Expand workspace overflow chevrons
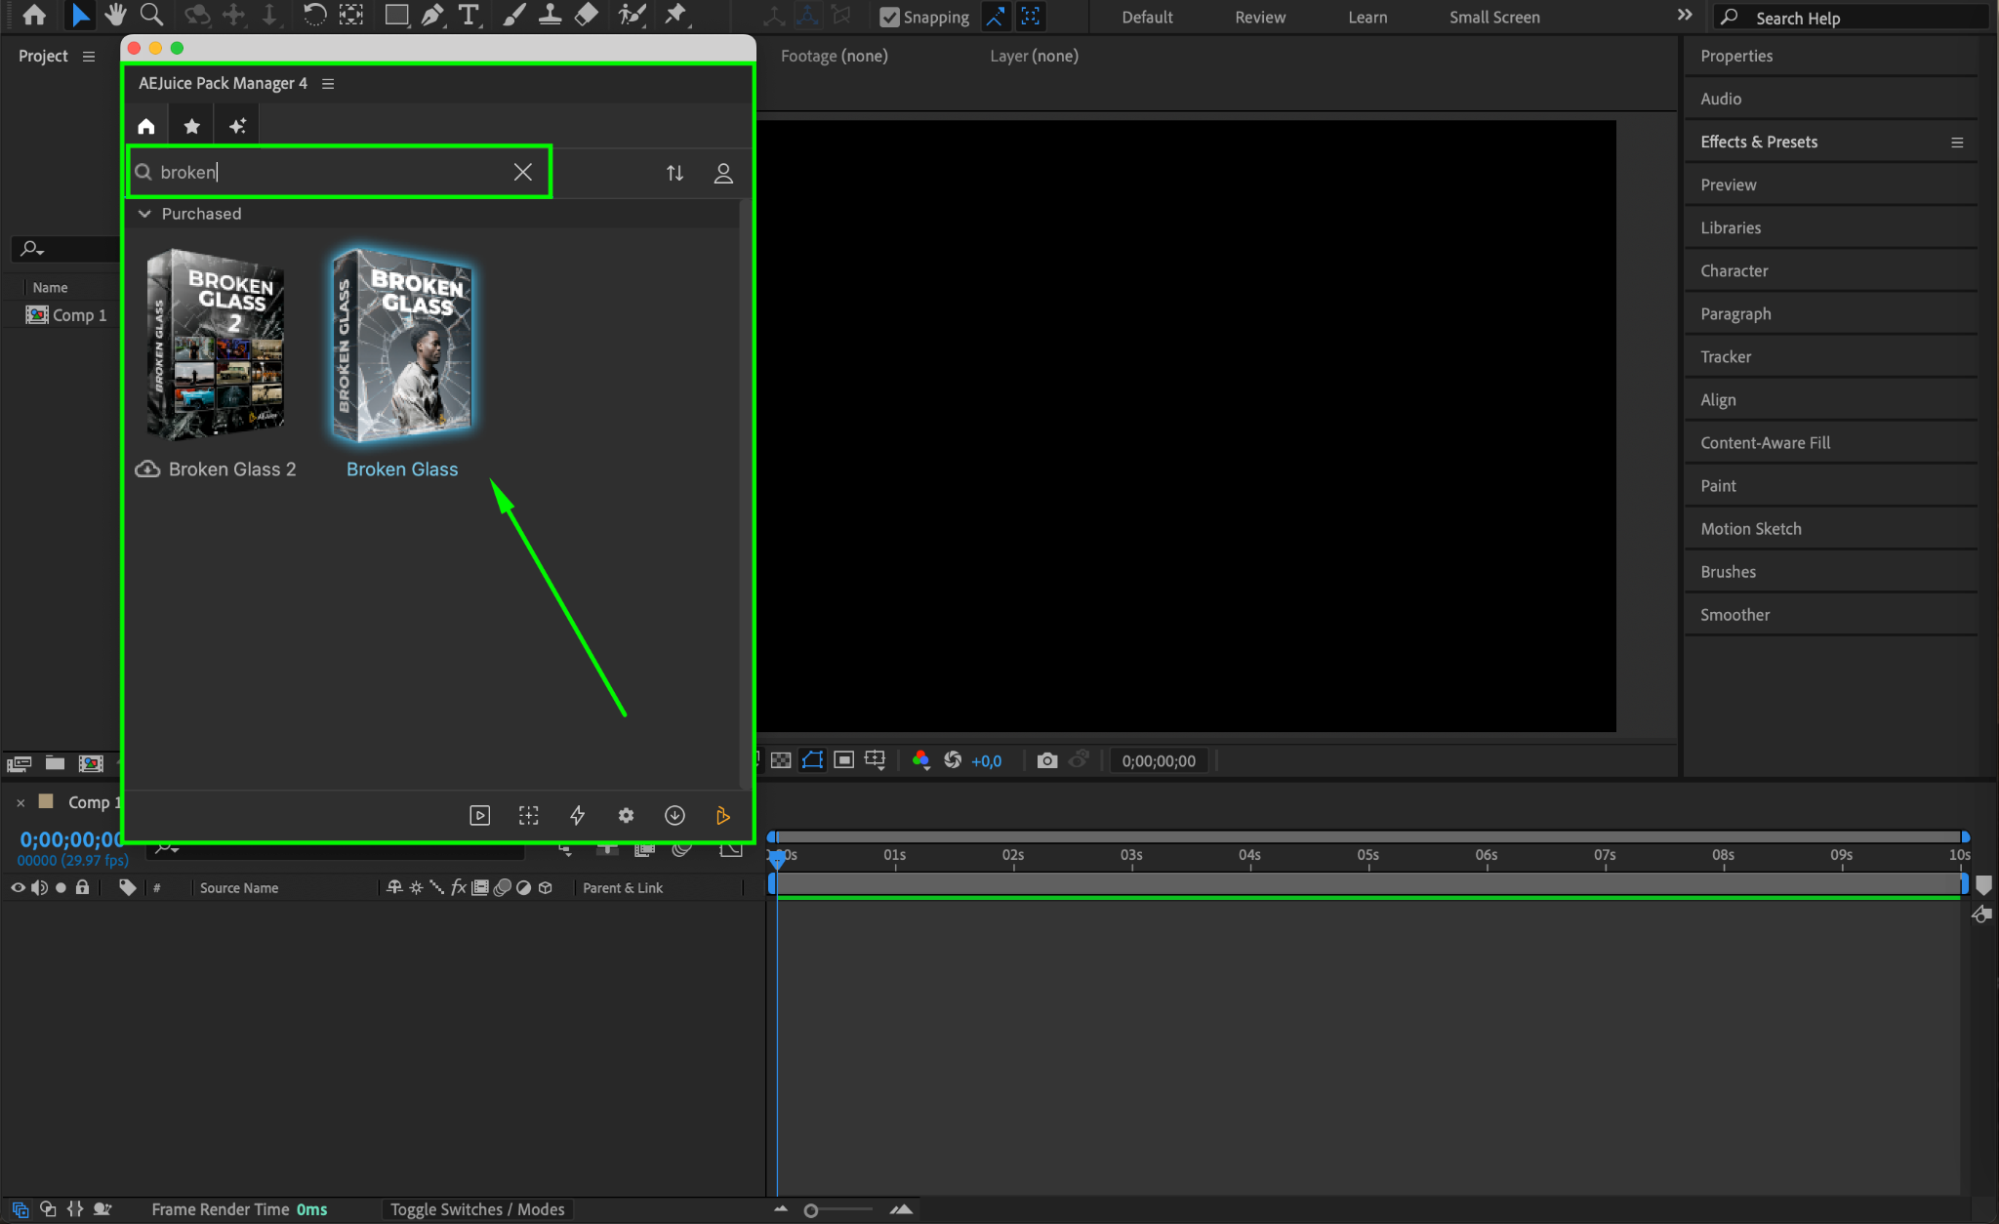 (1684, 15)
